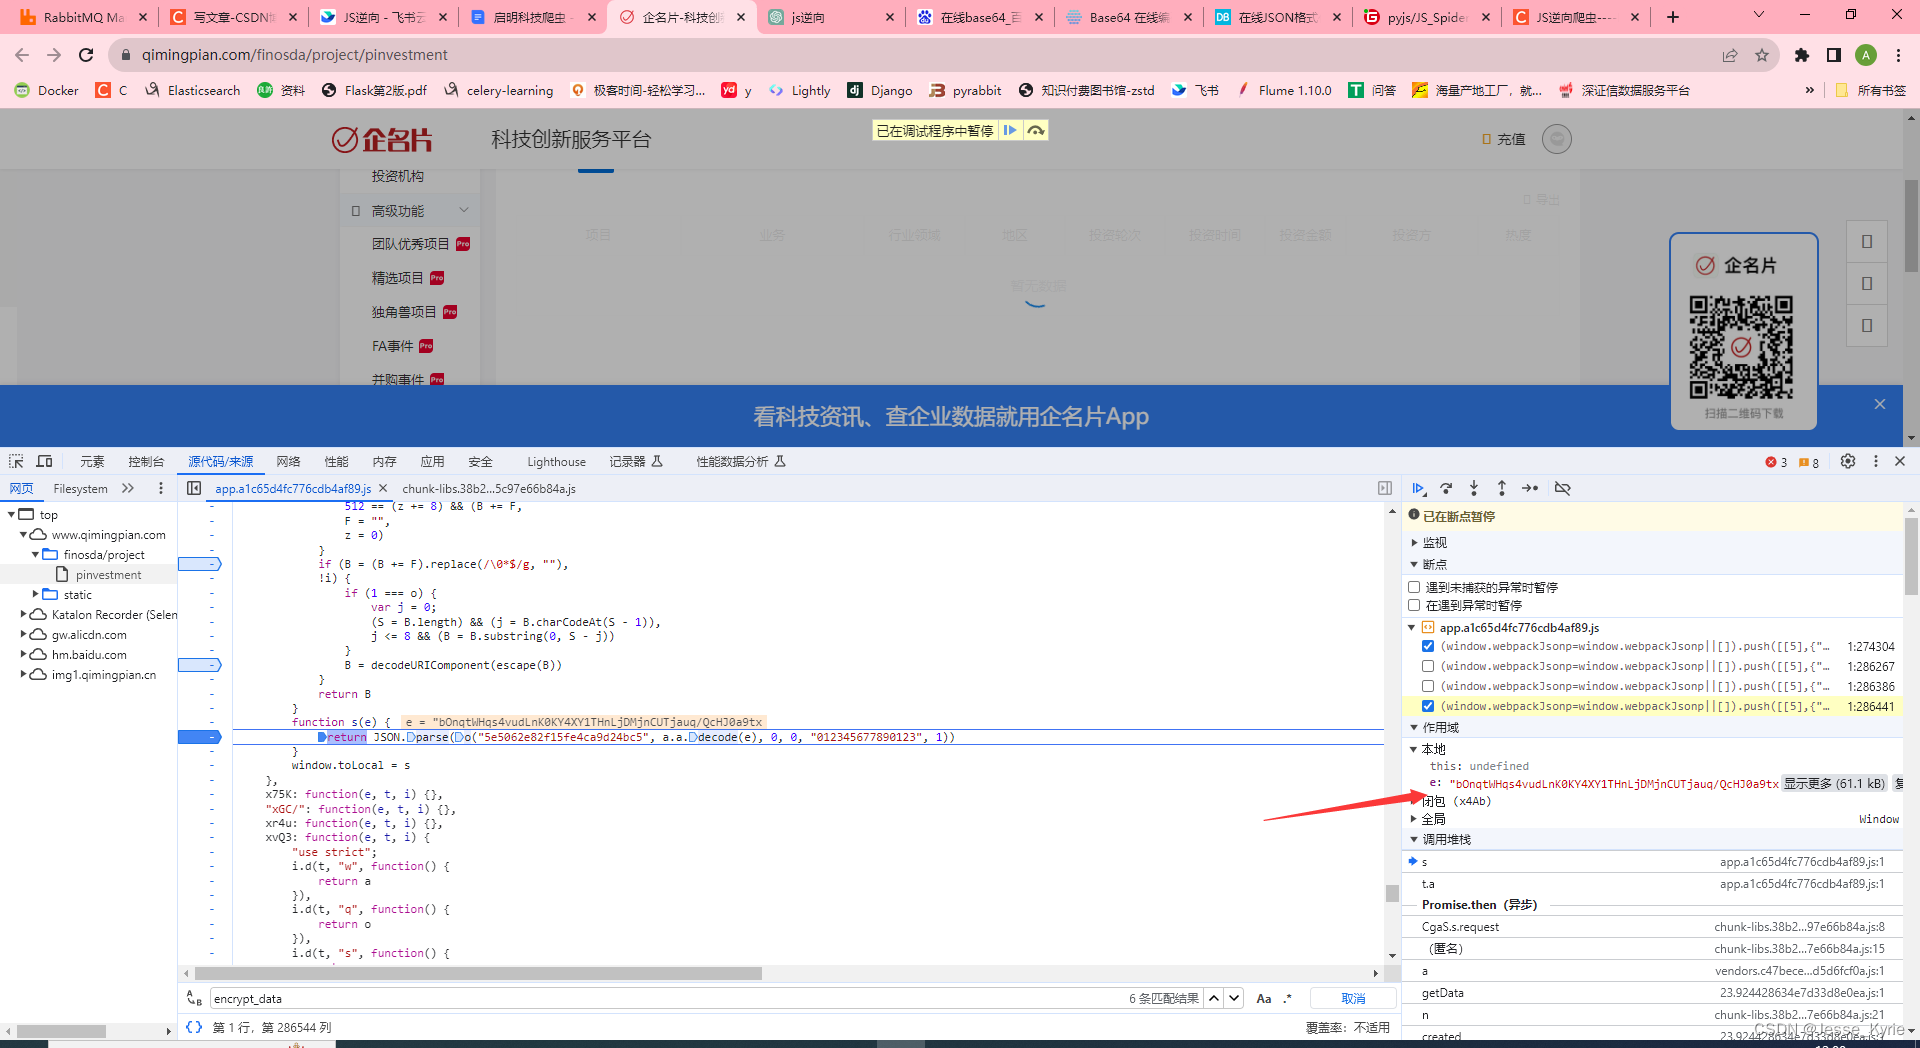Resume script execution in debugger toolbar
Viewport: 1920px width, 1048px height.
(1418, 488)
